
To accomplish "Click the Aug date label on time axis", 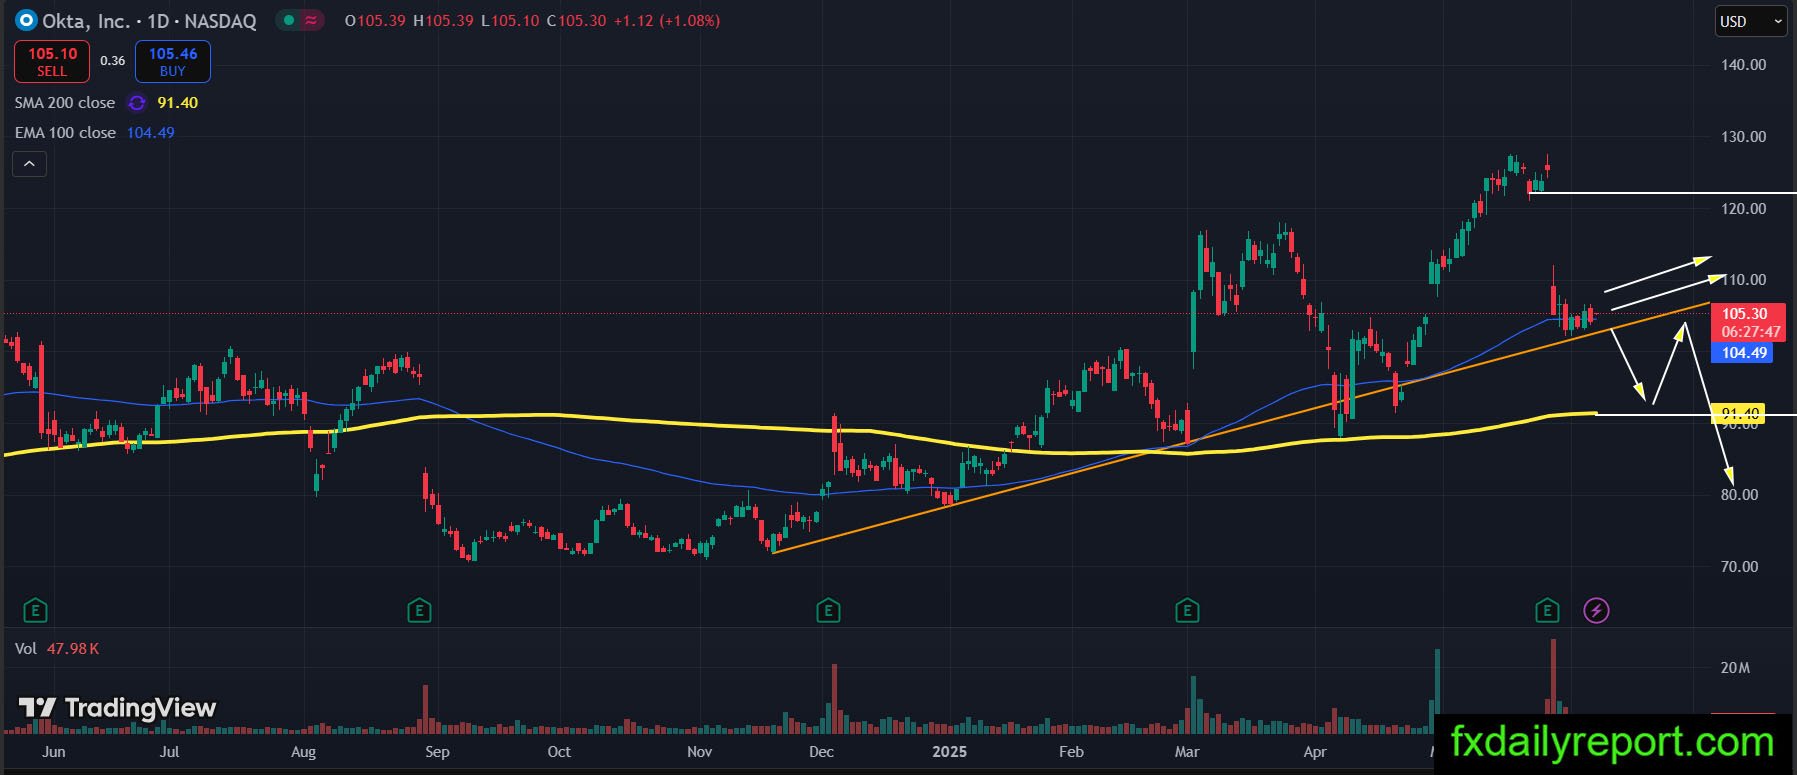I will click(x=303, y=752).
